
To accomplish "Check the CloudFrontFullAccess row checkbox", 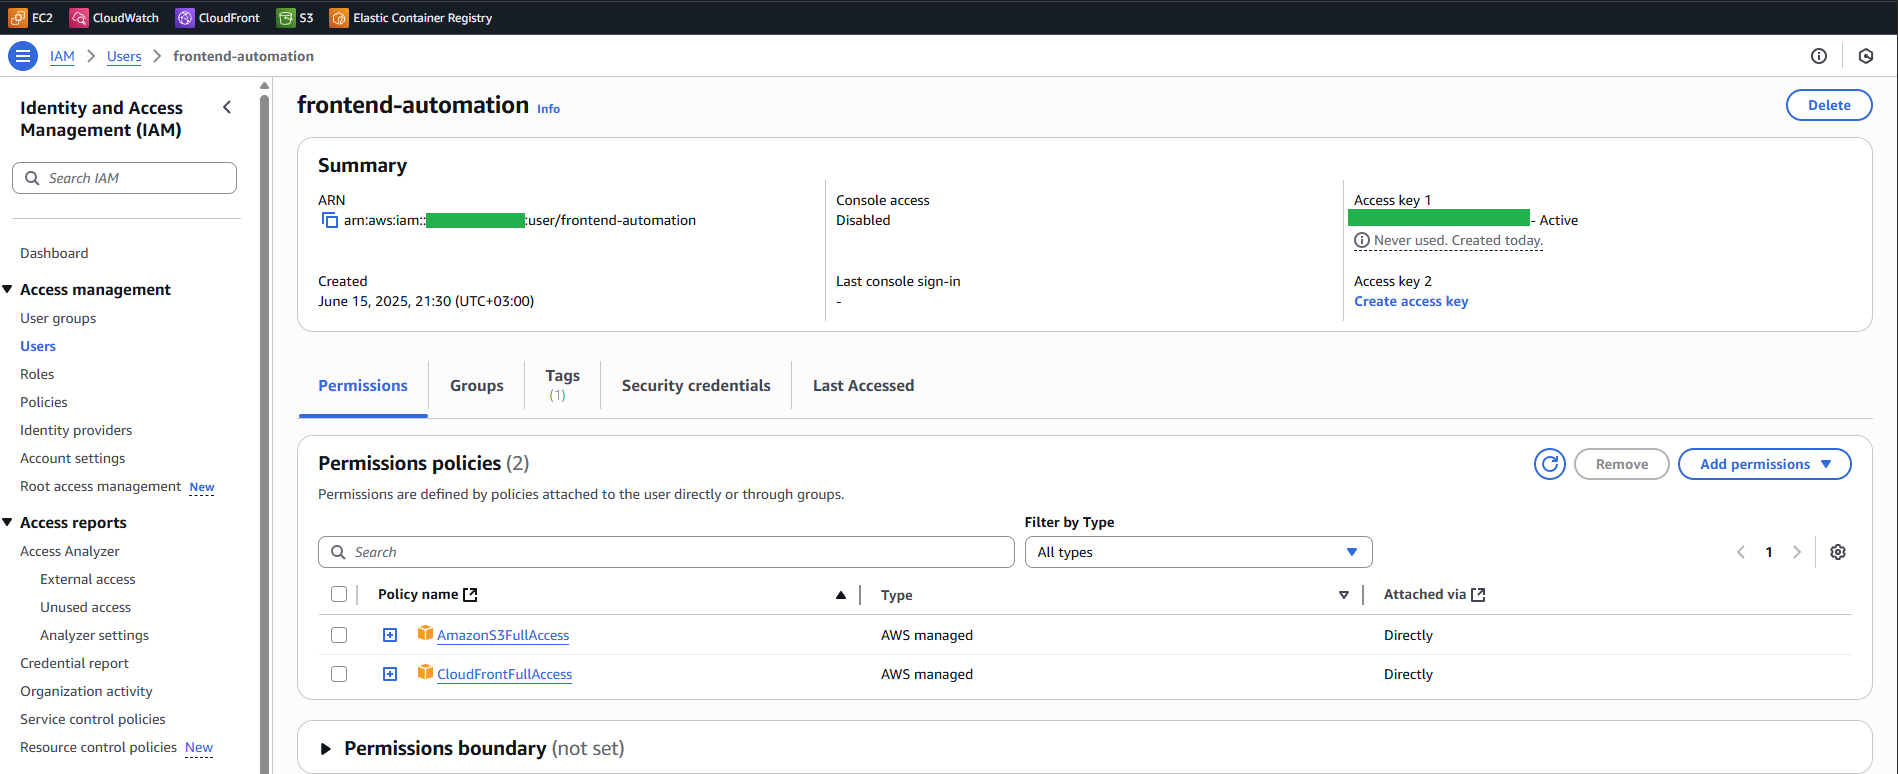I will click(x=339, y=674).
